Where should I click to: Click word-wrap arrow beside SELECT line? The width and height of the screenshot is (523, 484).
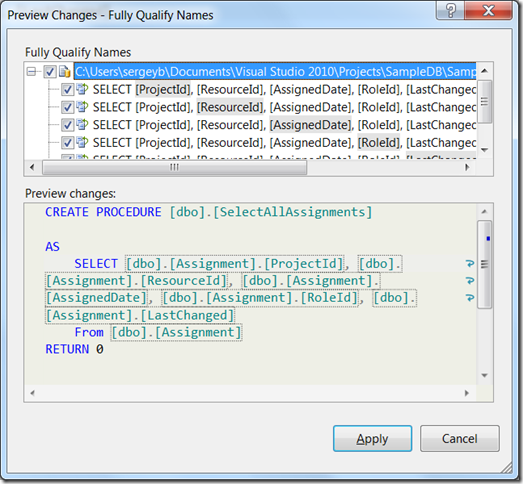(470, 264)
